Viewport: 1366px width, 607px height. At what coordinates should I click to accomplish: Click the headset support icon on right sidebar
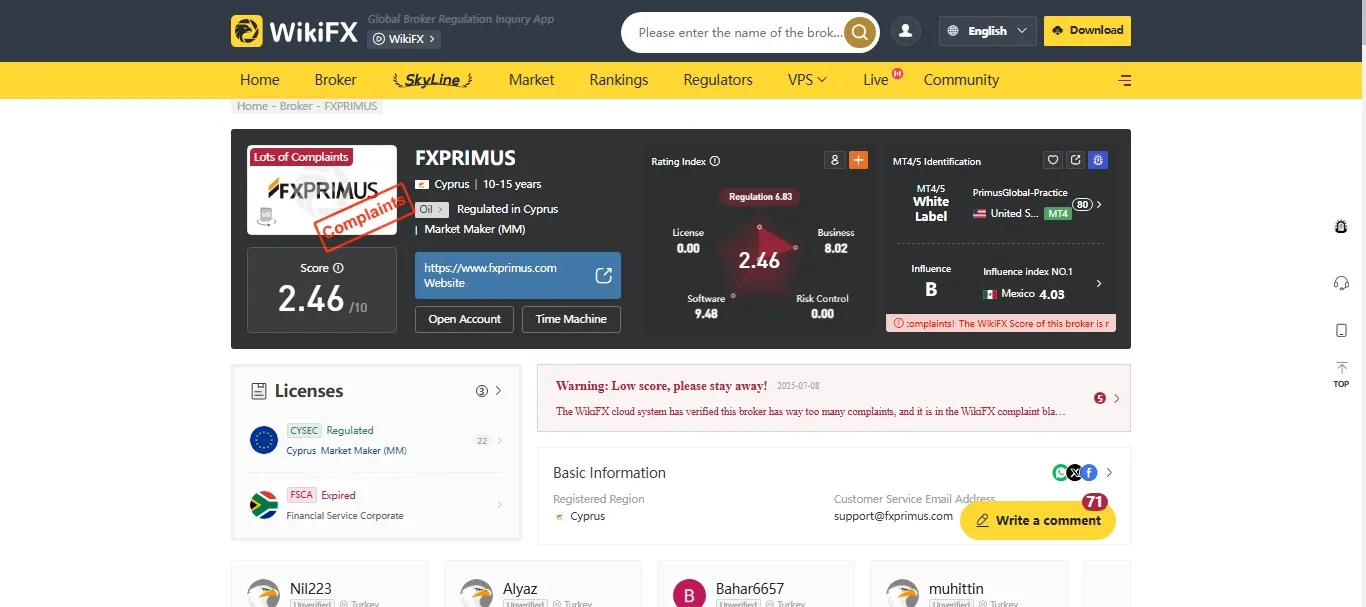click(1341, 283)
